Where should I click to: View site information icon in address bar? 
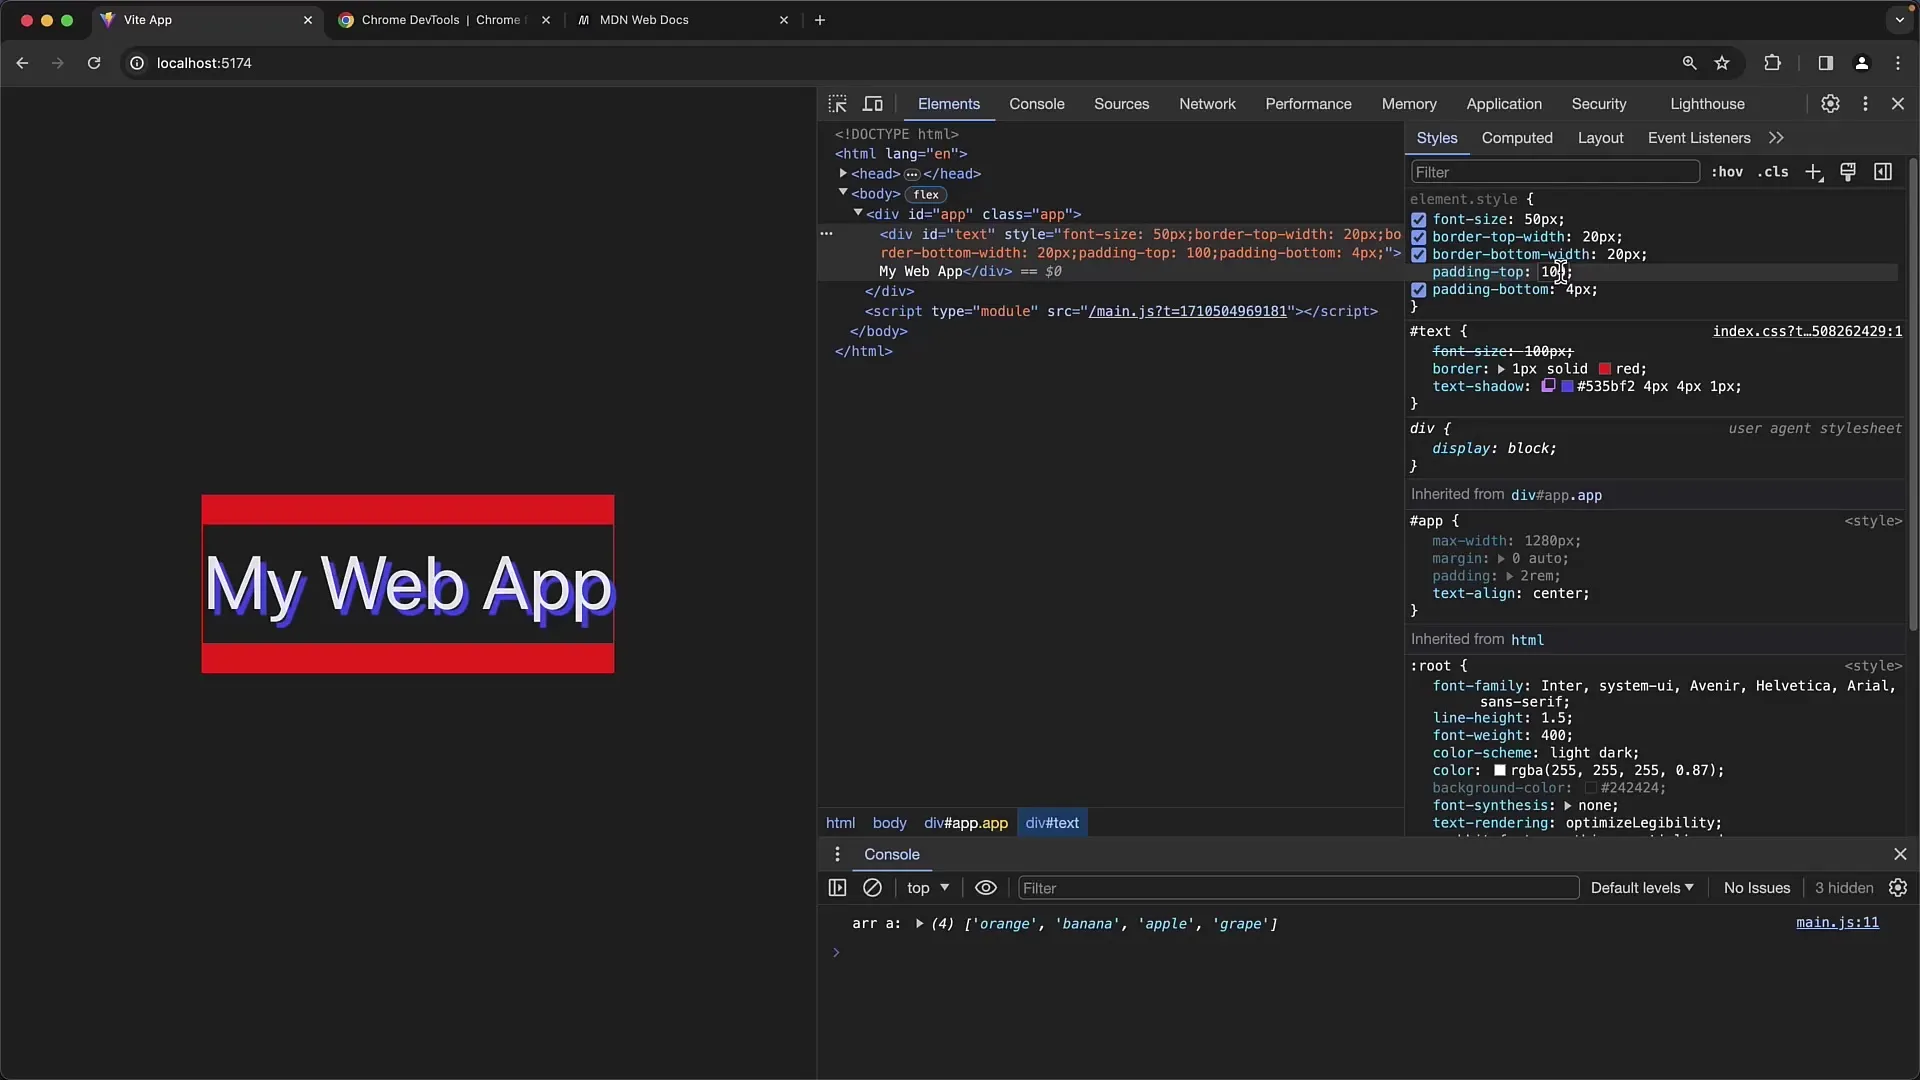tap(137, 63)
